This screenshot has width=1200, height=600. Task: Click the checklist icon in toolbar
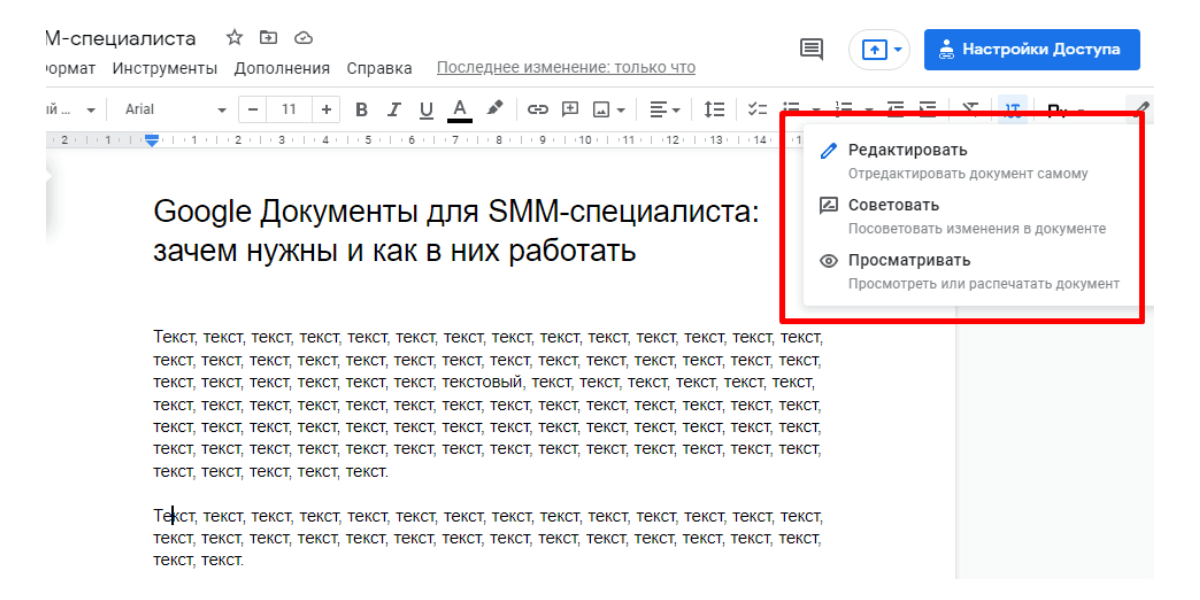coord(757,109)
